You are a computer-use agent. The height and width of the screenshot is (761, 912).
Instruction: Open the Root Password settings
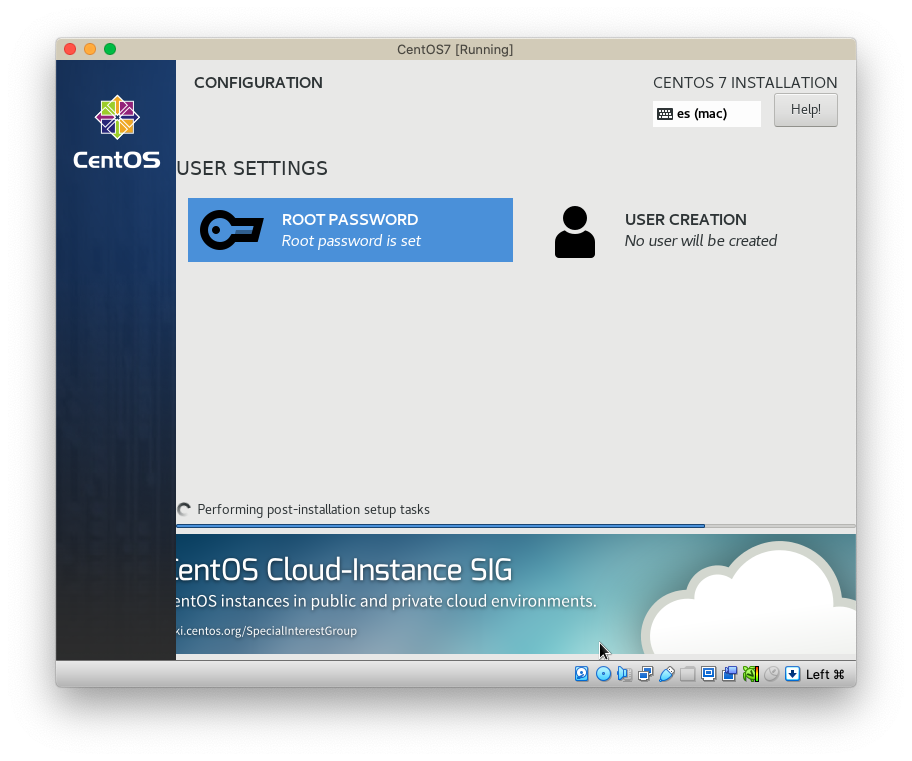click(350, 230)
